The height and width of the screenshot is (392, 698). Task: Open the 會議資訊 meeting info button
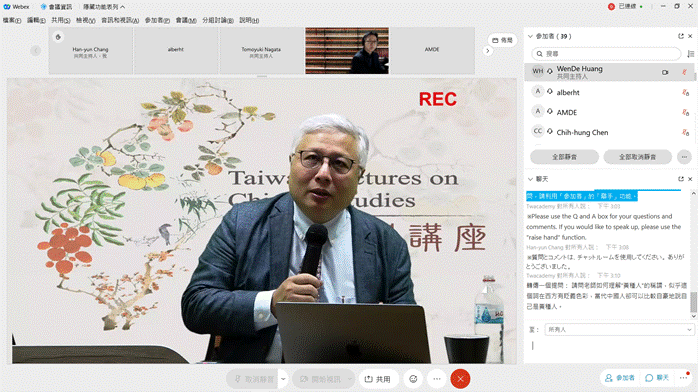tap(56, 7)
